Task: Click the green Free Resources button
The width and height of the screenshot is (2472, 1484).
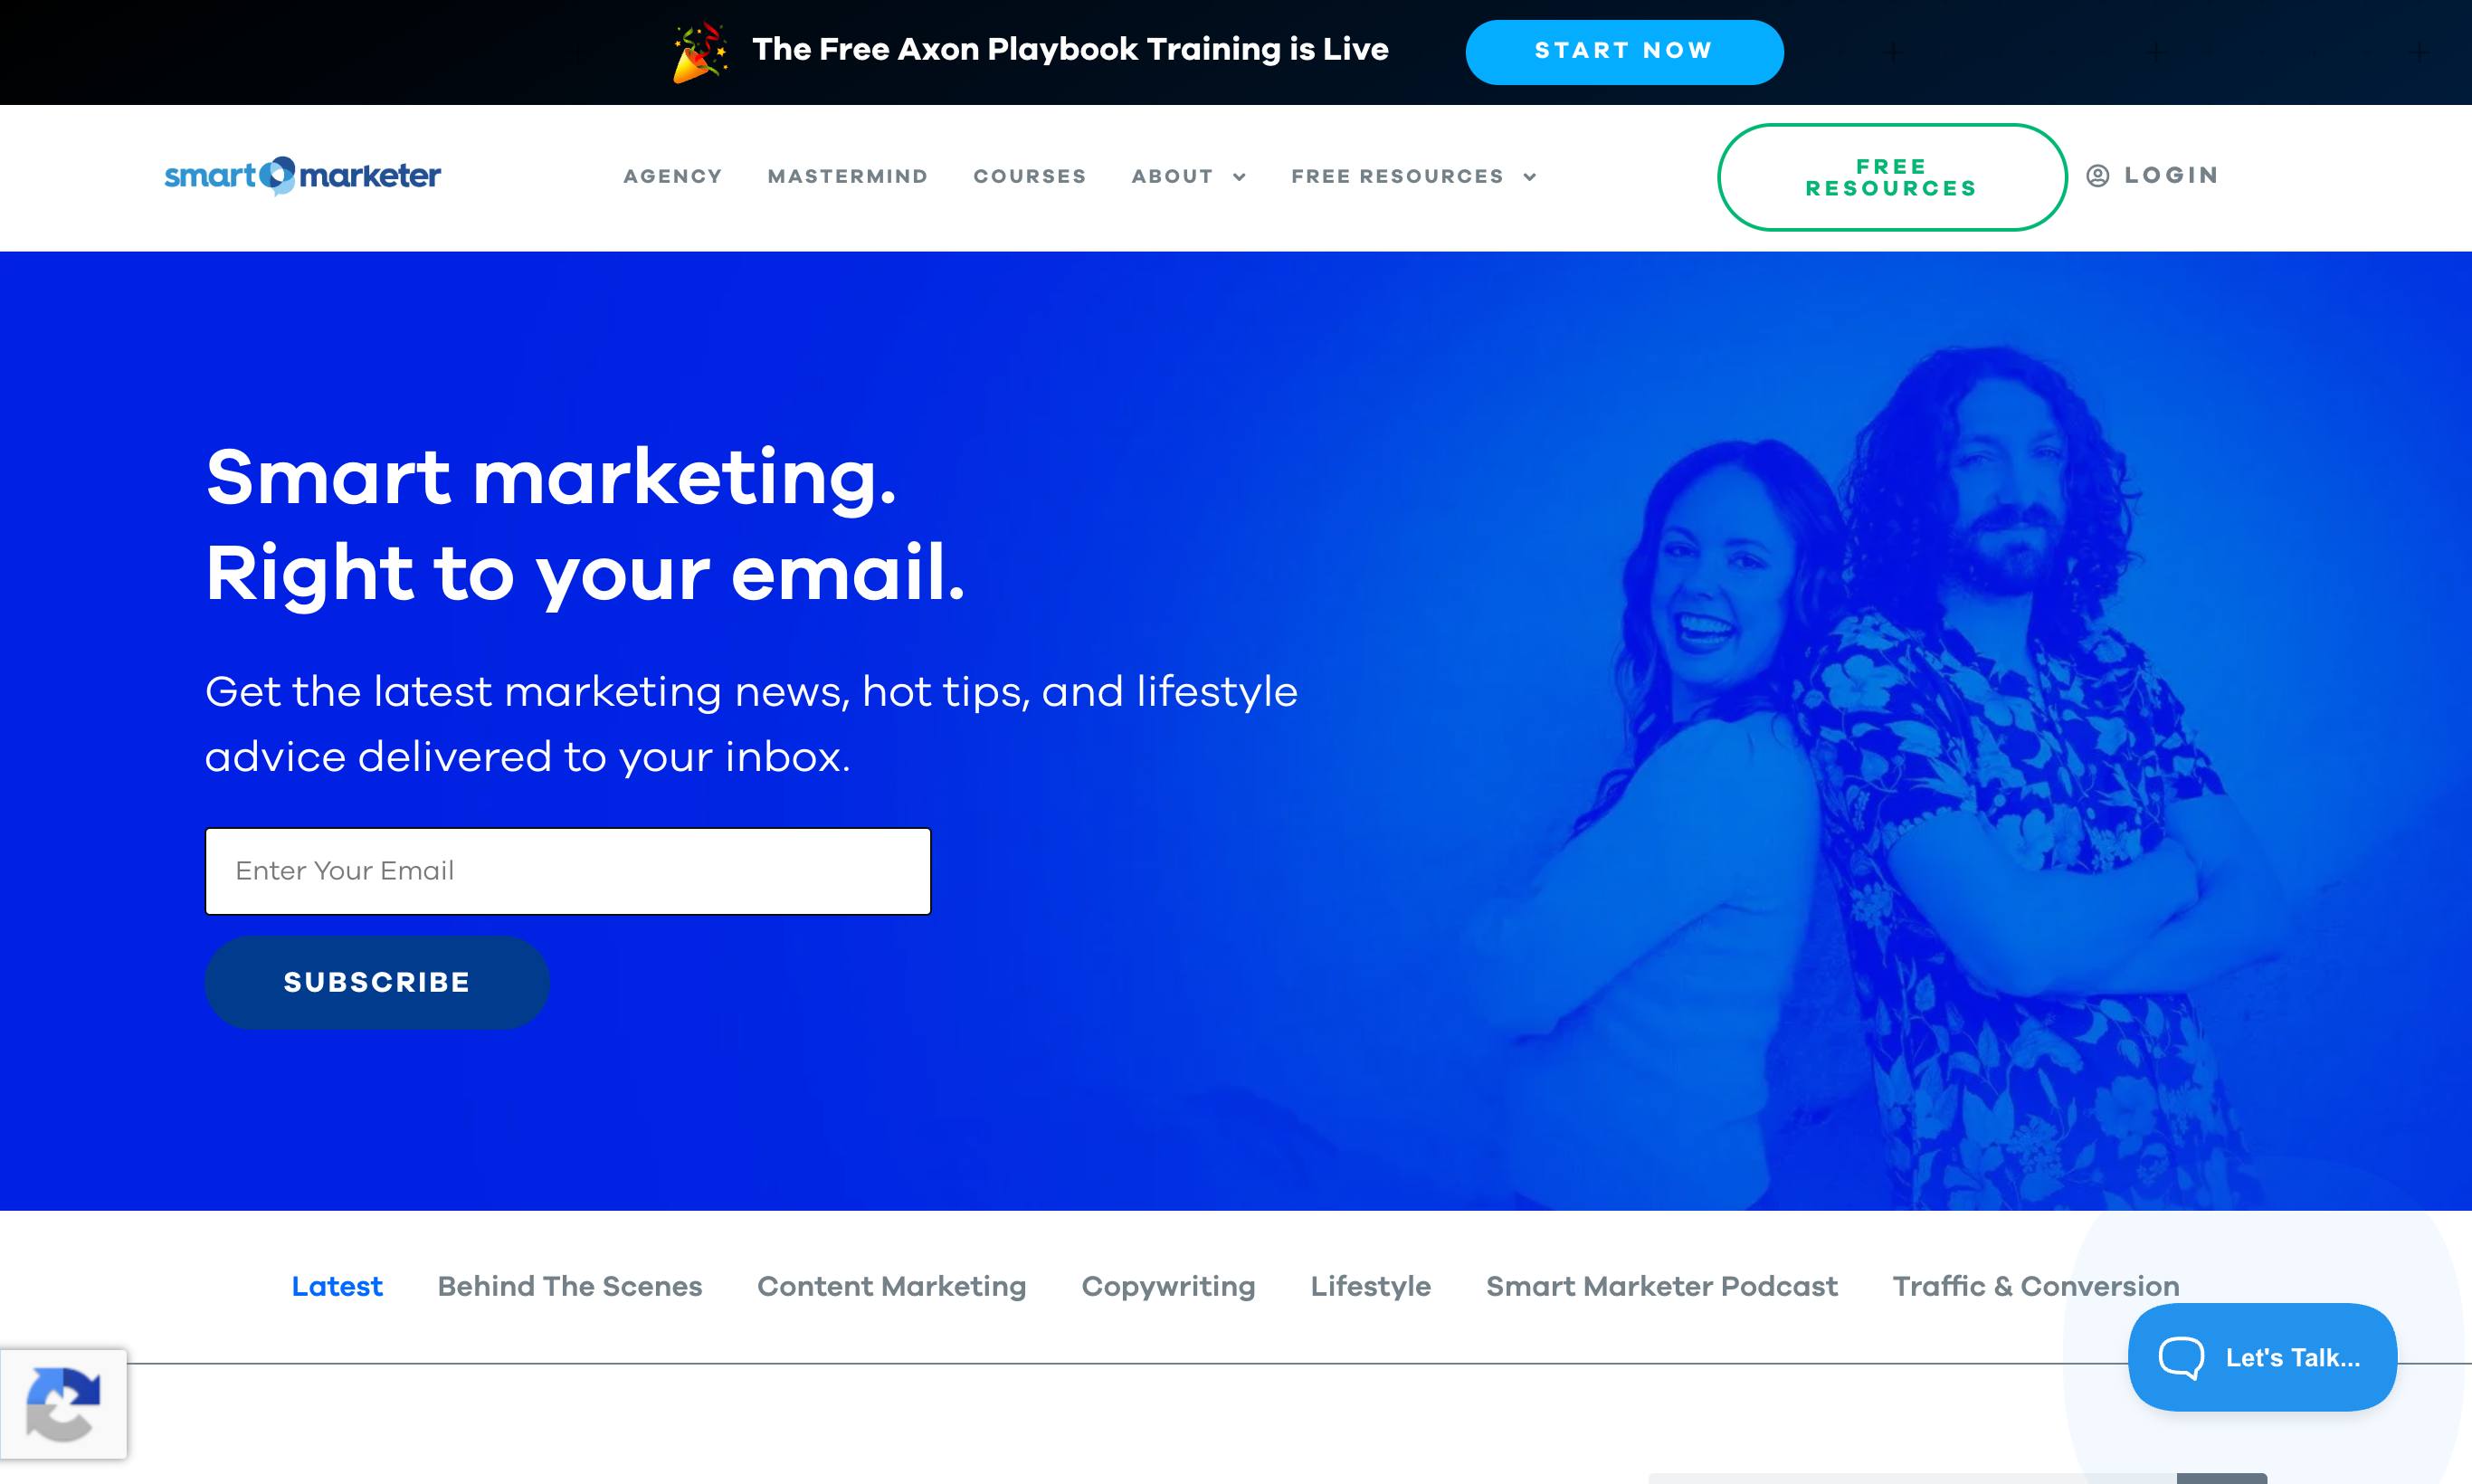Action: click(1892, 177)
